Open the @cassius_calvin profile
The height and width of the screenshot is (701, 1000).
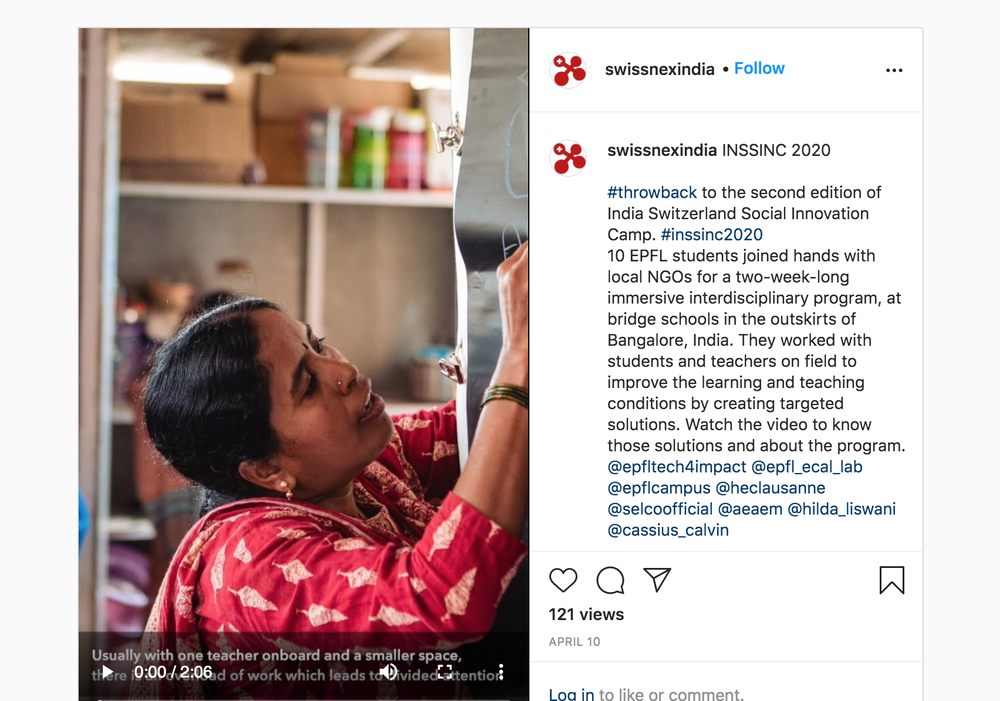click(x=668, y=530)
